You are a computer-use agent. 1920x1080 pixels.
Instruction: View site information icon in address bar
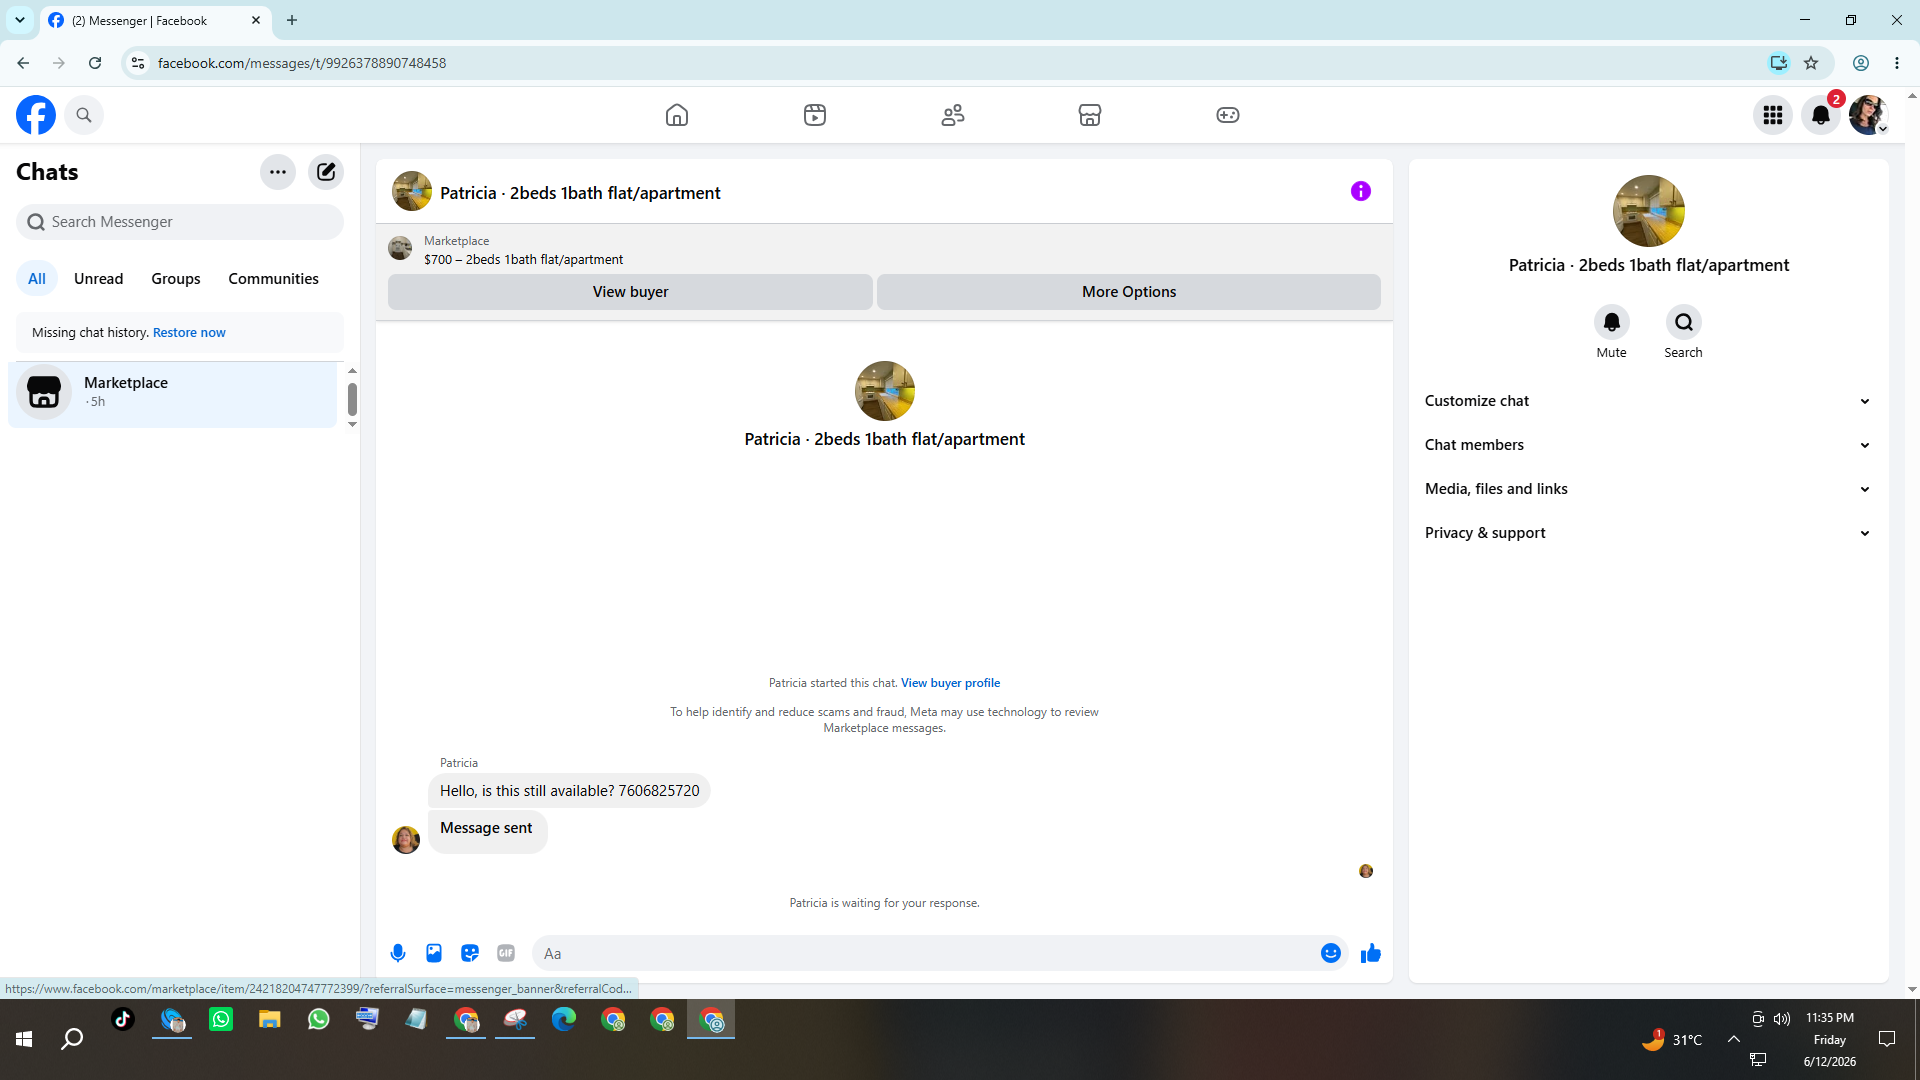(138, 63)
